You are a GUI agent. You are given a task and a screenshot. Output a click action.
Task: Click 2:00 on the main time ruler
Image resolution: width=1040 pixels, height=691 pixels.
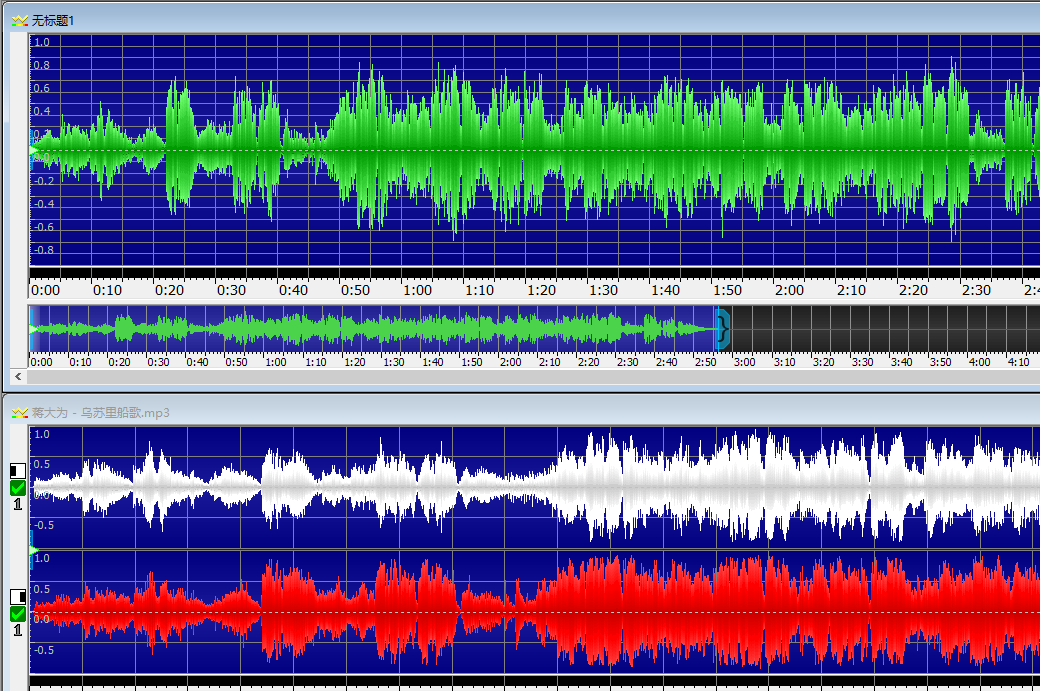[x=789, y=290]
